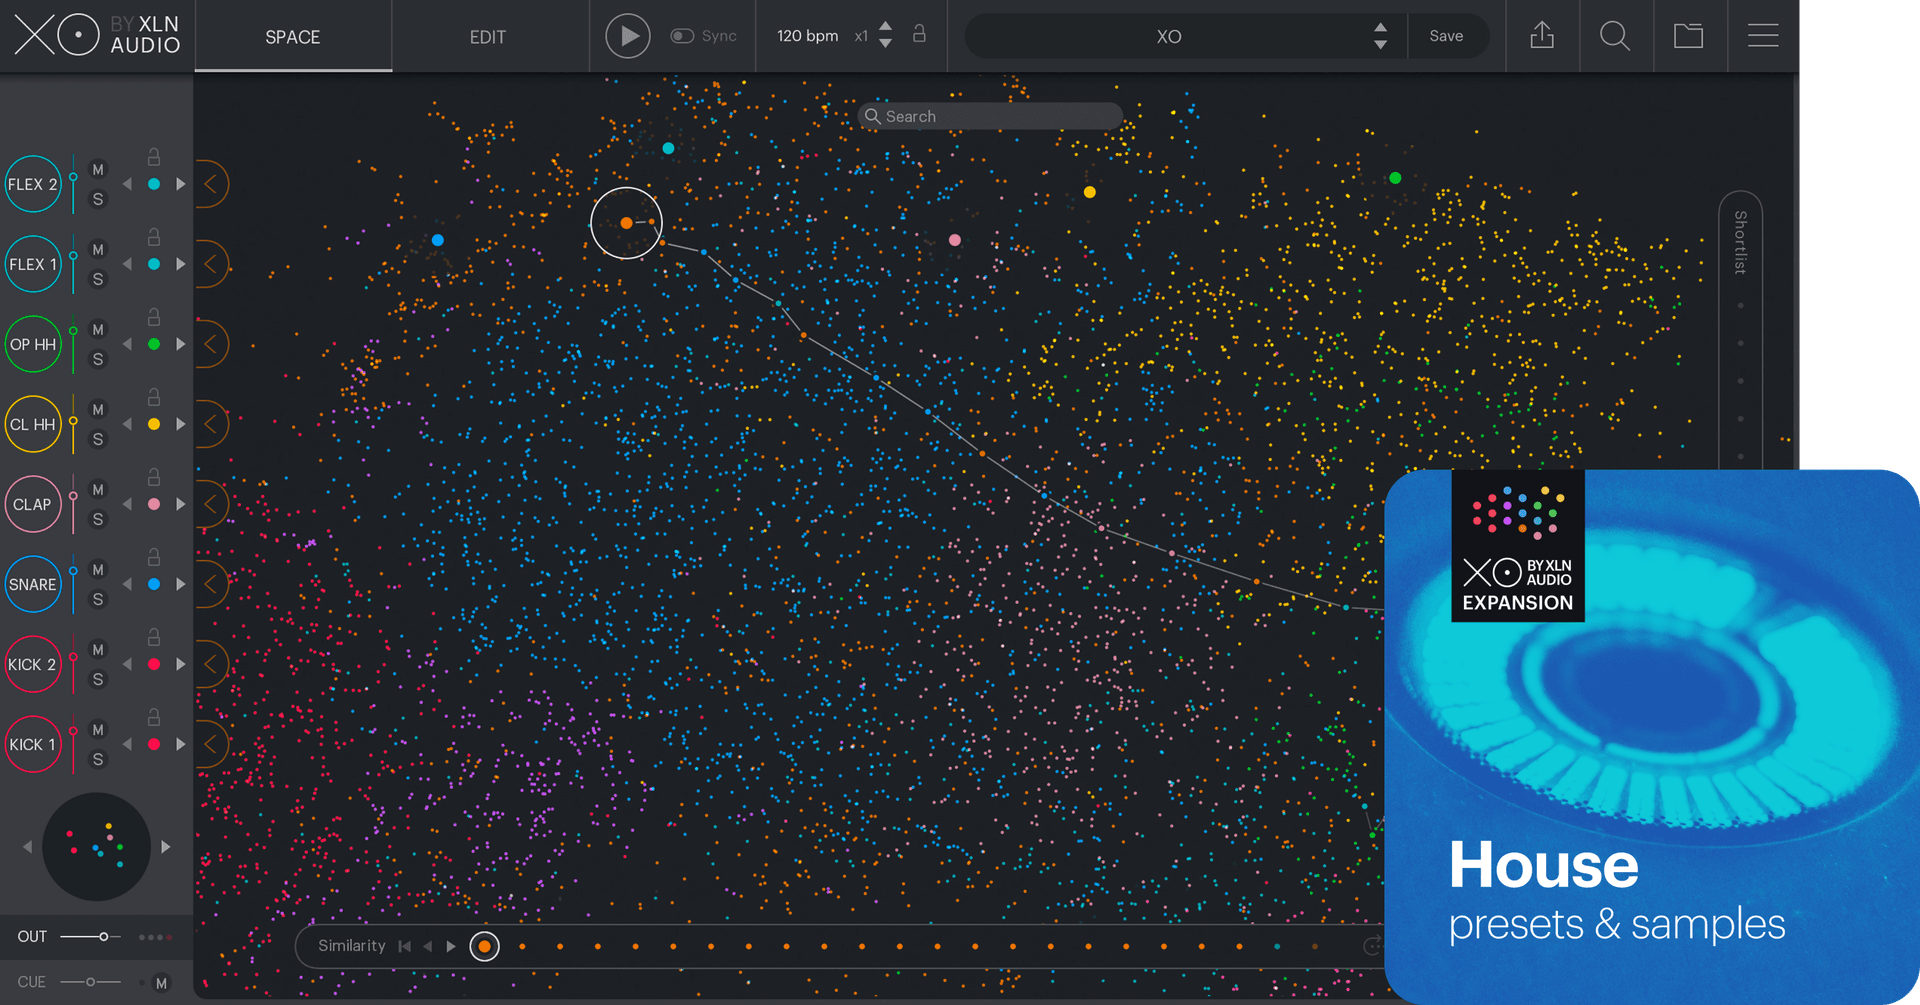Adjust the OUT volume slider

point(91,937)
